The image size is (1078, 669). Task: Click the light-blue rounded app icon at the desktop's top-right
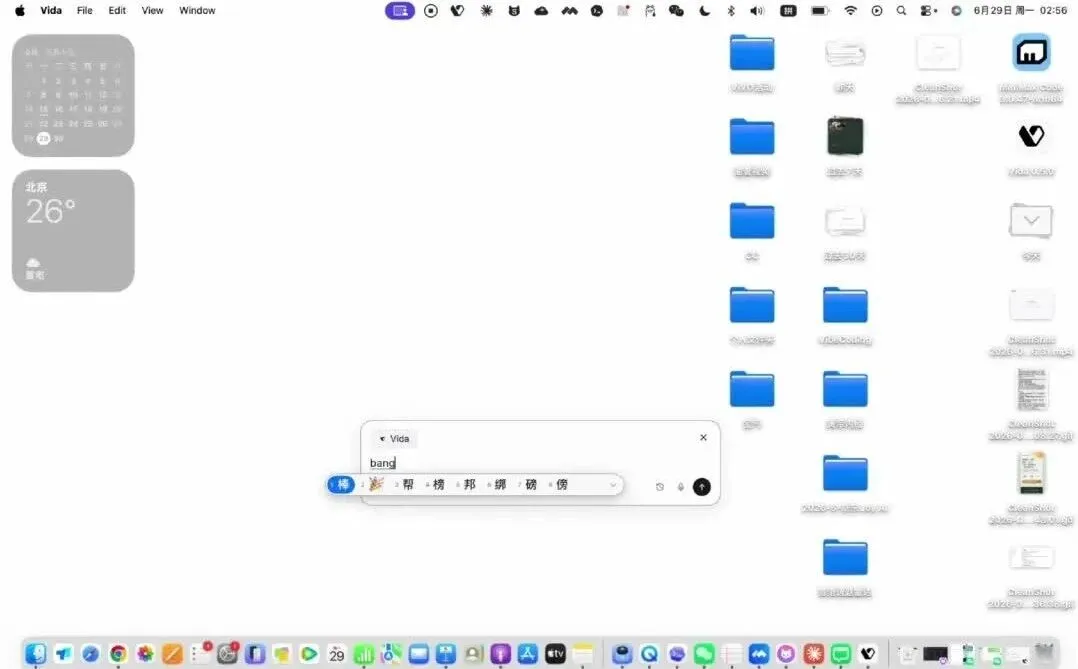pos(1031,52)
